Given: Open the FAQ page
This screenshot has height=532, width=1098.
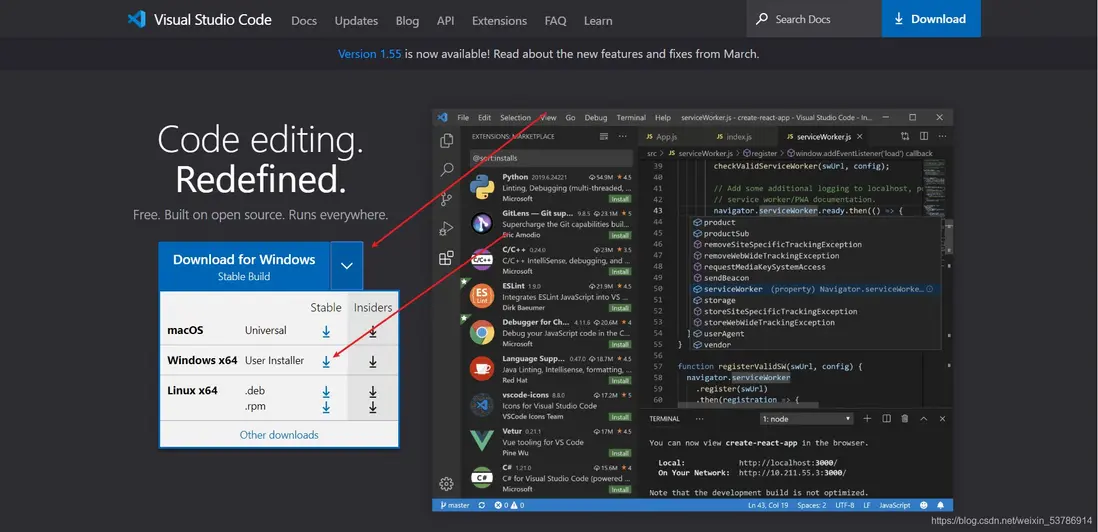Looking at the screenshot, I should pos(555,21).
